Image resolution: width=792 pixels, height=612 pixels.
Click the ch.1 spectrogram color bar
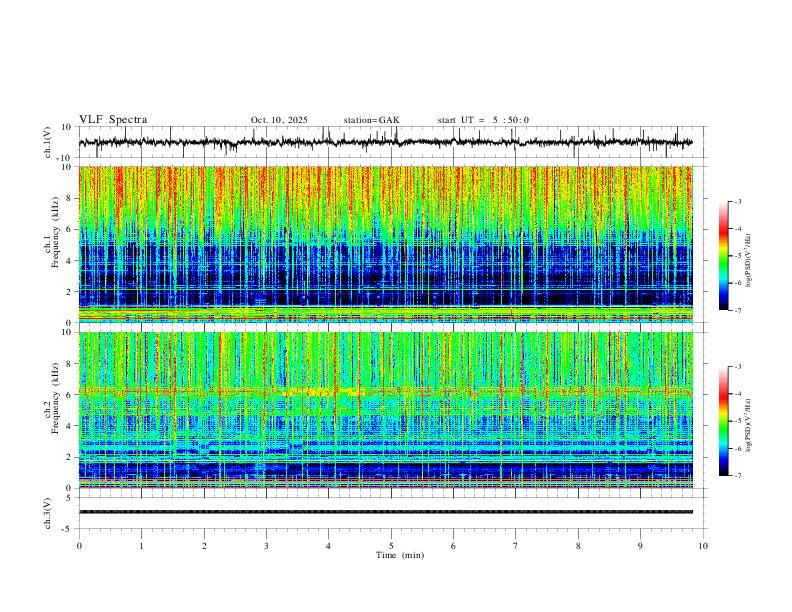724,256
